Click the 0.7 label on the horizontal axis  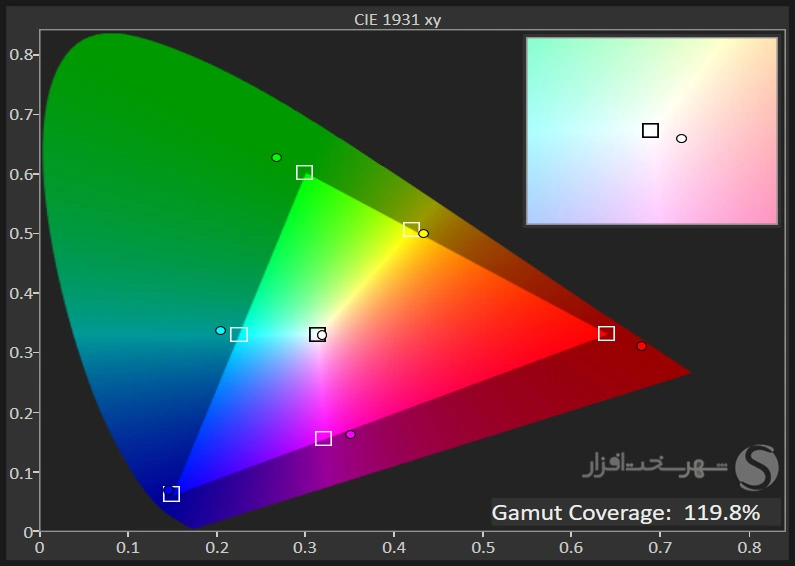661,548
